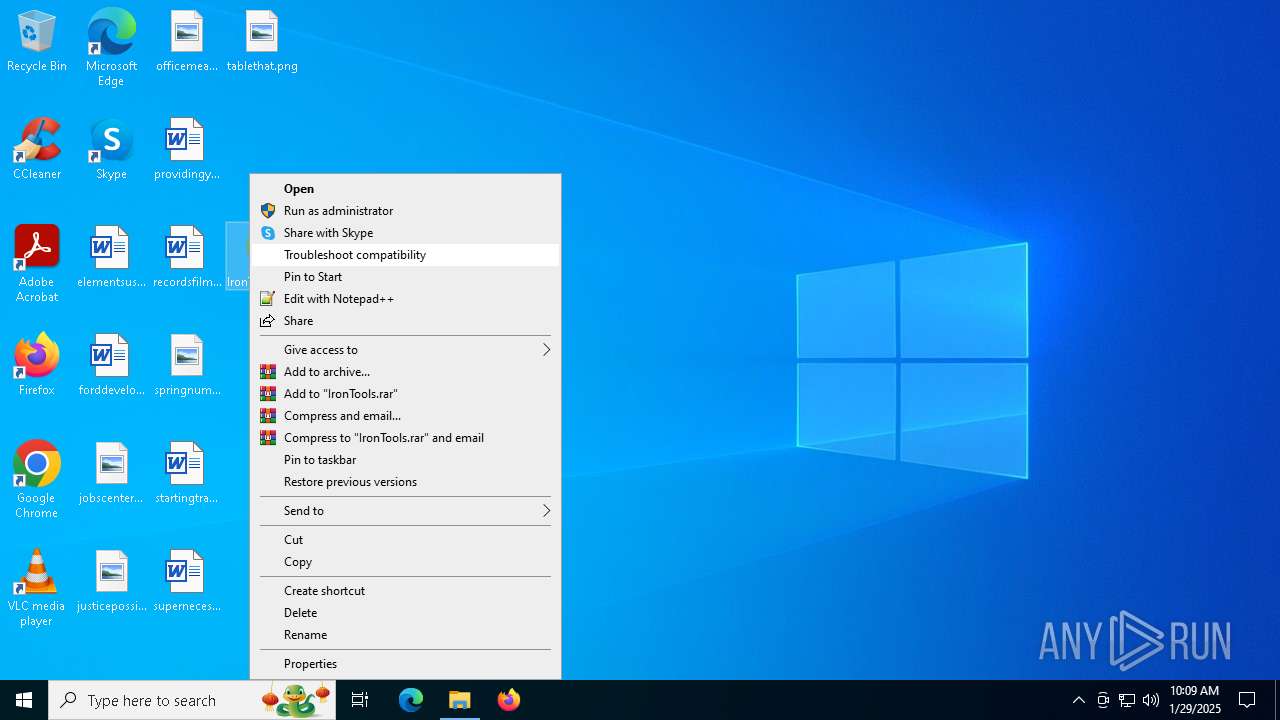Click the Task View taskbar button
The image size is (1280, 720).
pyautogui.click(x=360, y=700)
